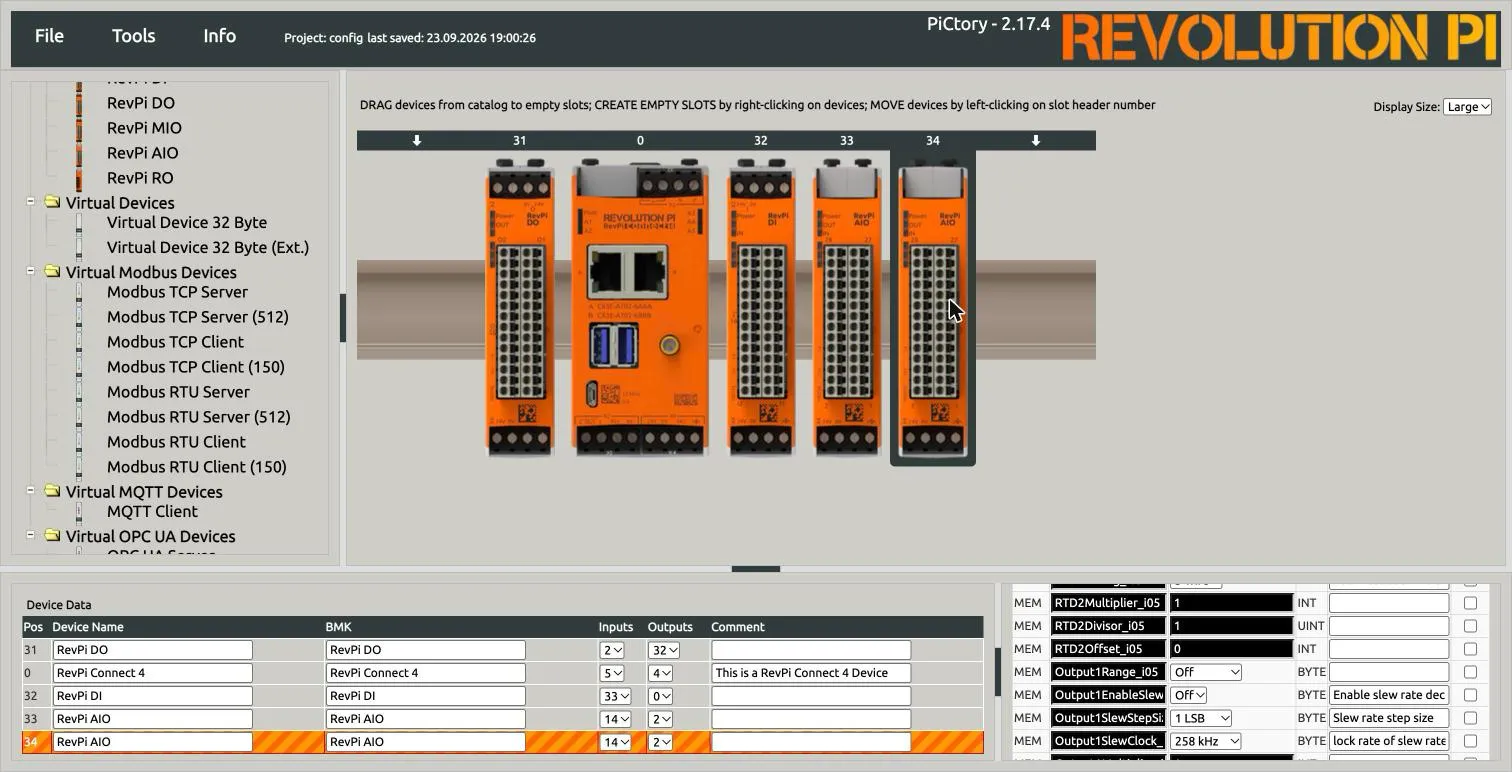This screenshot has width=1512, height=772.
Task: Collapse the Virtual MQTT Devices tree folder
Action: point(30,490)
